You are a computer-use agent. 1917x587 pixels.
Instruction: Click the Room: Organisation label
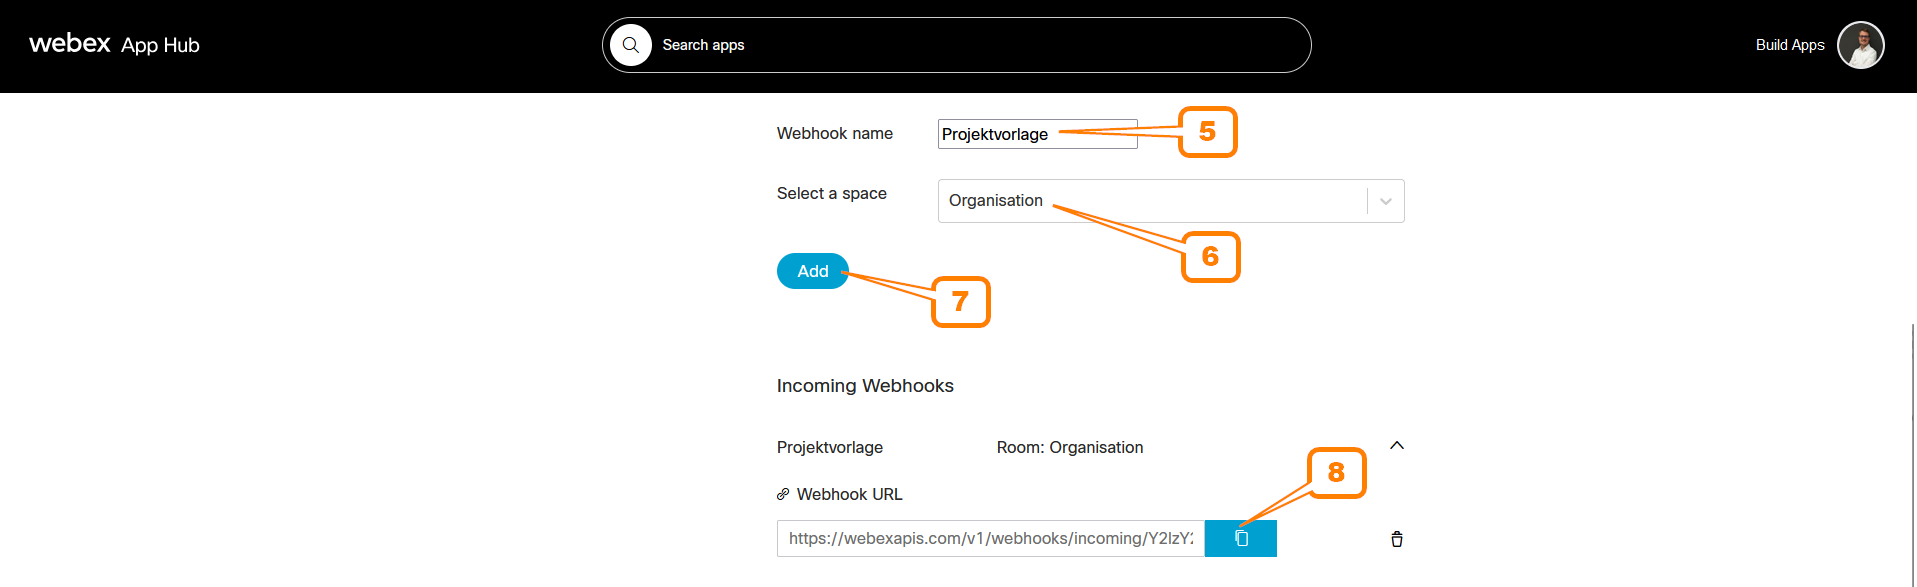click(x=1070, y=447)
